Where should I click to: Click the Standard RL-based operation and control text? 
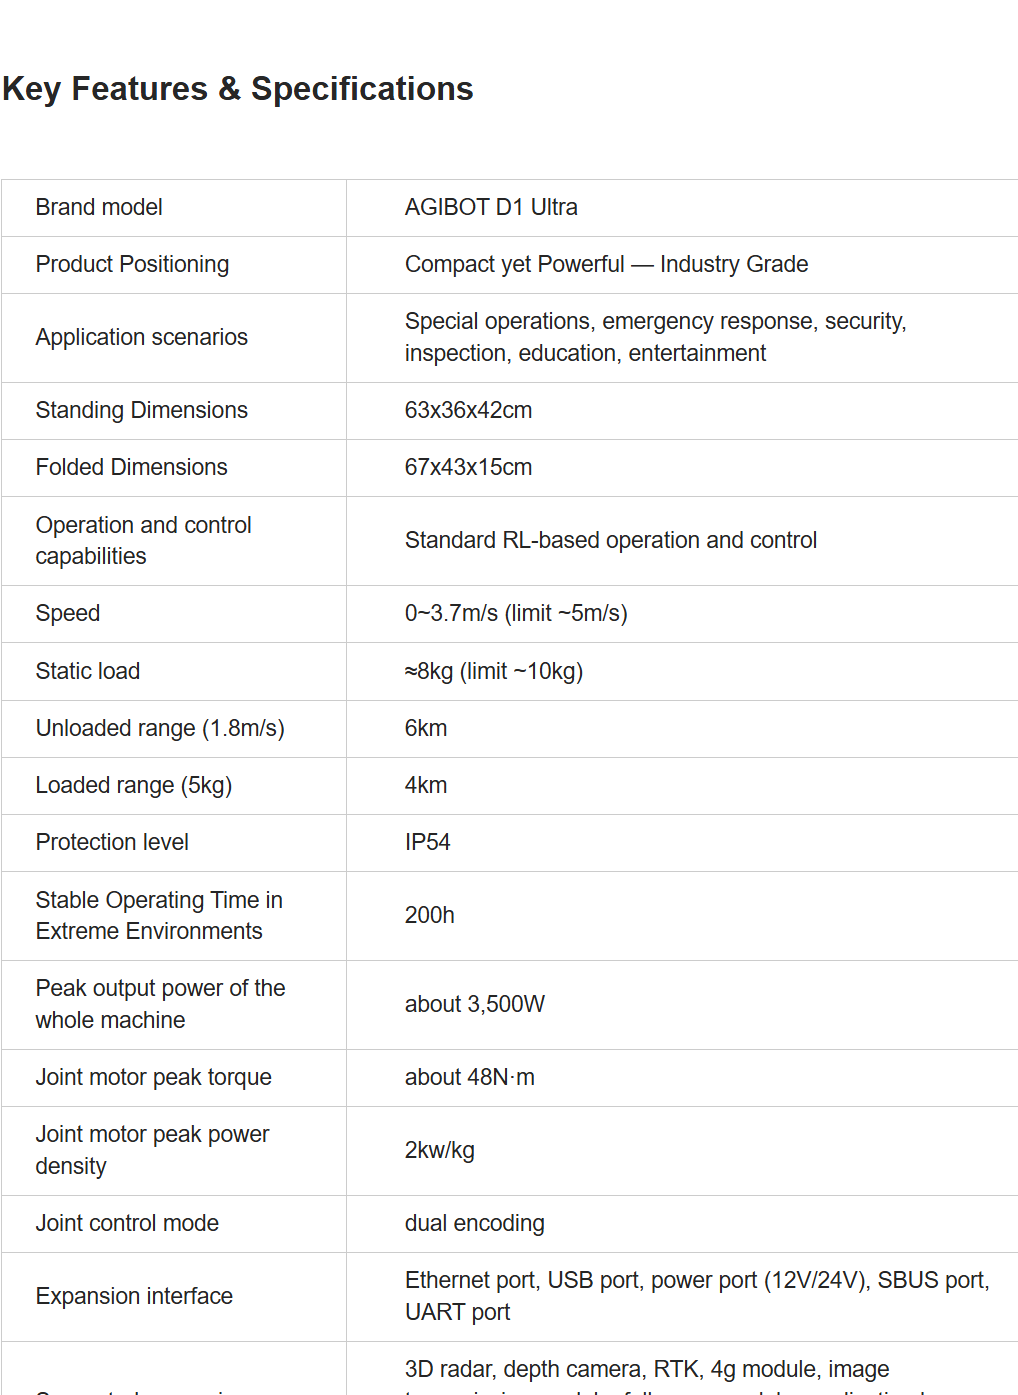610,540
